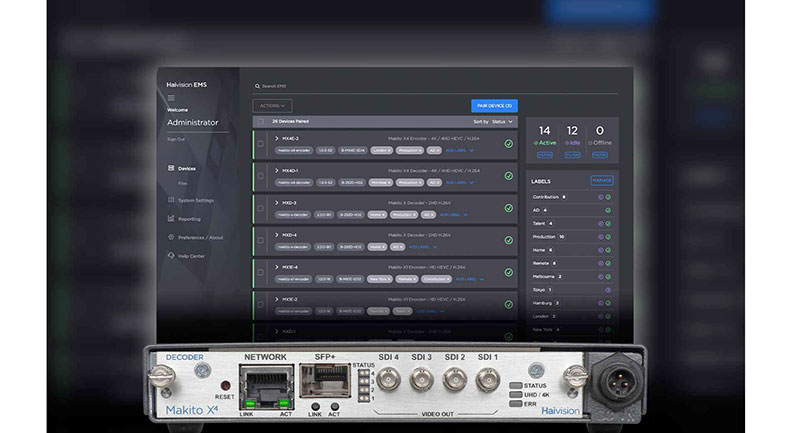Click the Reporting chart icon

(171, 218)
